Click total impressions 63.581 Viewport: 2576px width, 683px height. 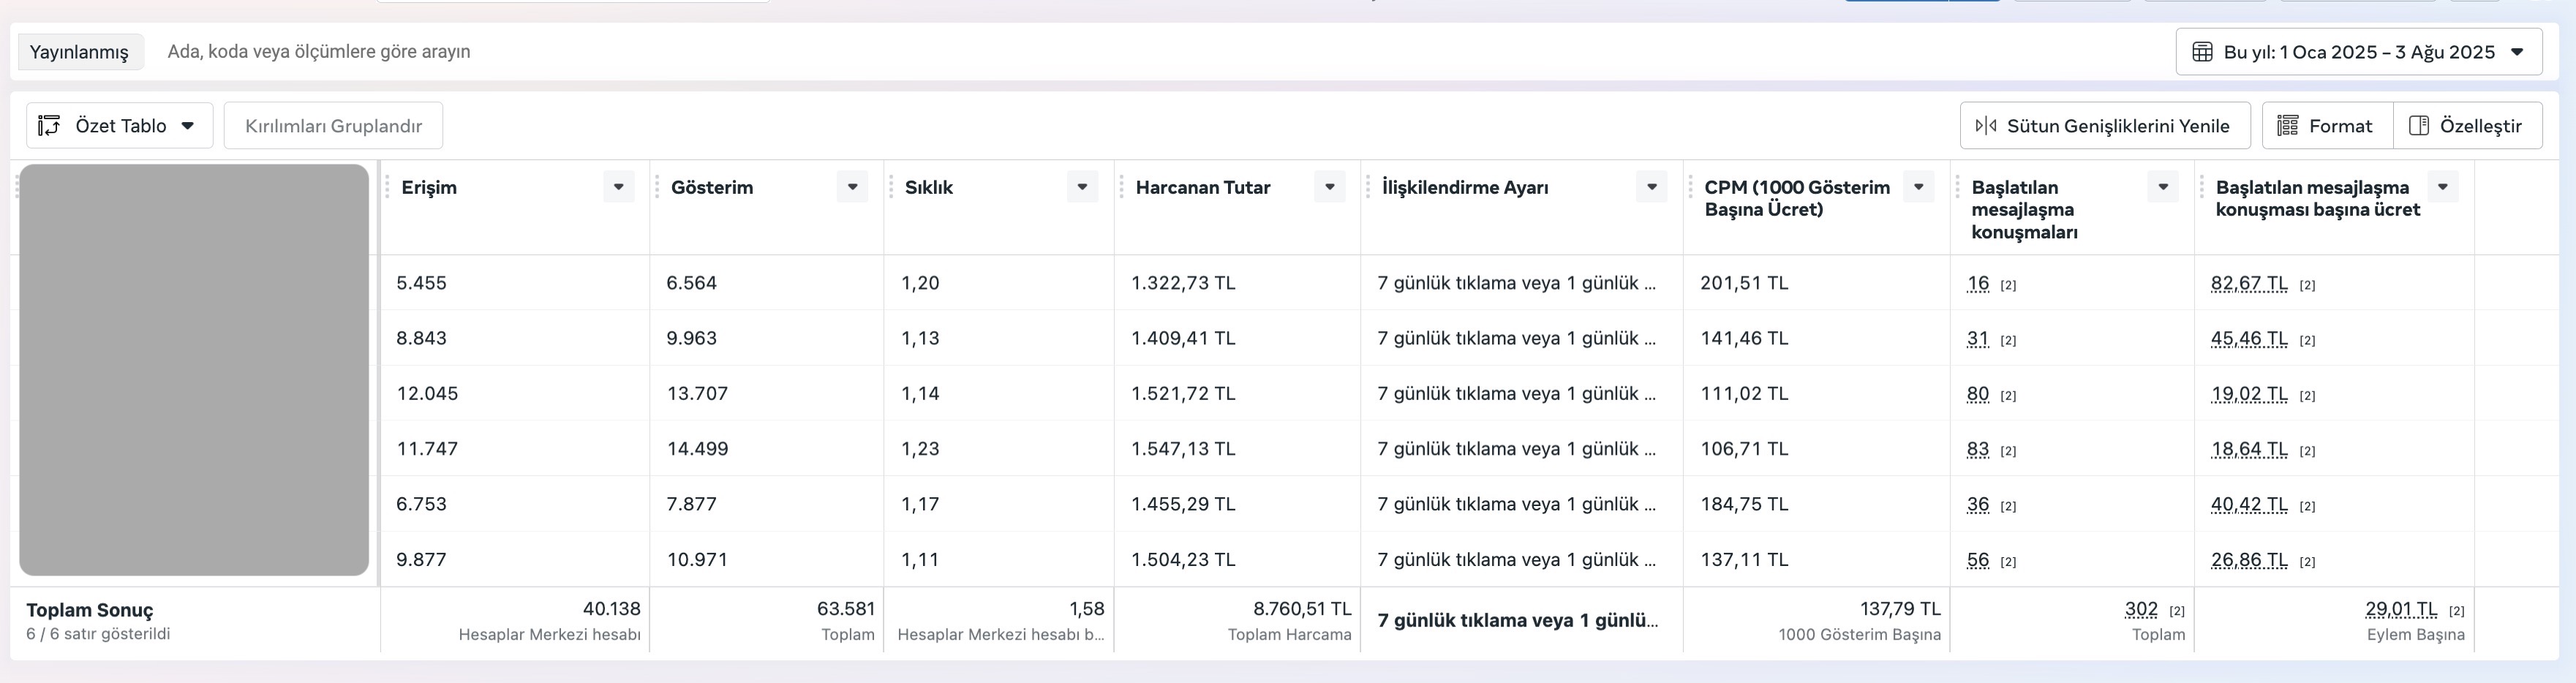coord(846,609)
